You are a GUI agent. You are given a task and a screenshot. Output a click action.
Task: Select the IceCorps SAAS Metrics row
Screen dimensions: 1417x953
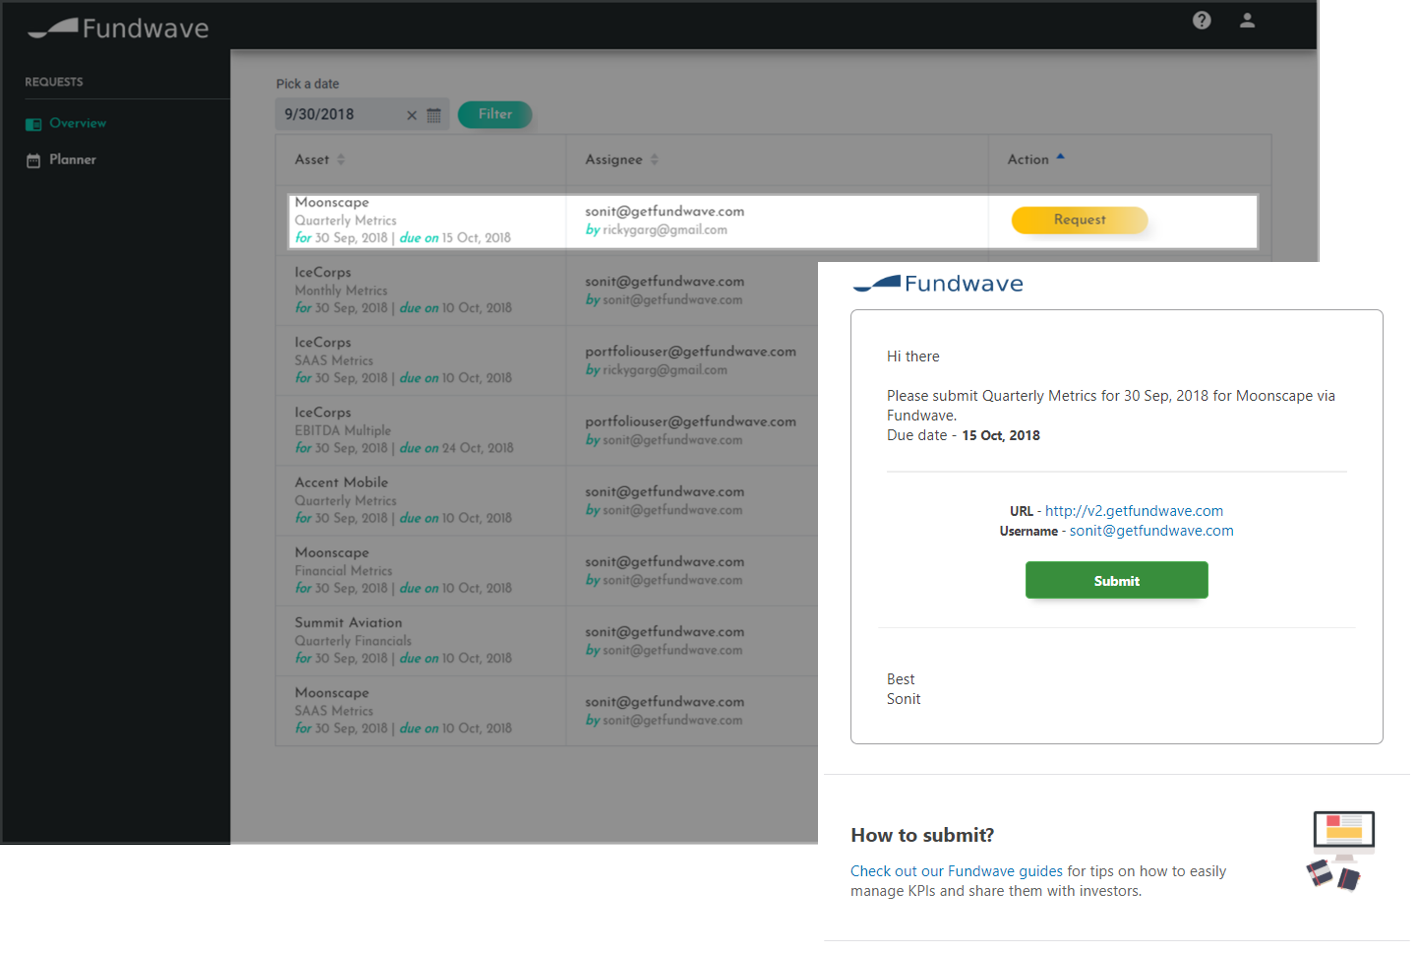point(546,360)
